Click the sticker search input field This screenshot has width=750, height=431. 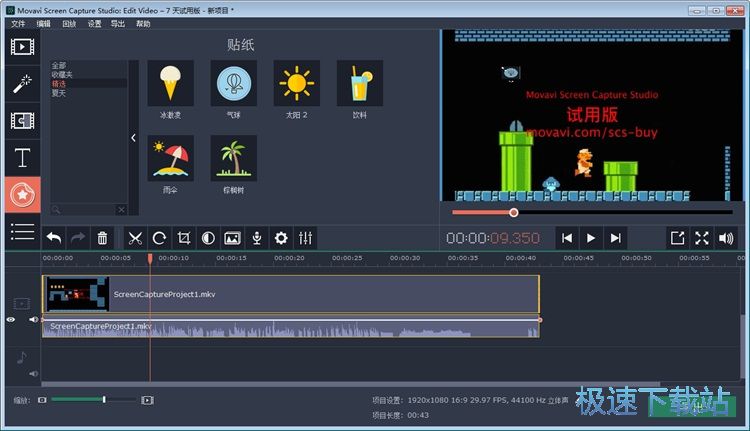pyautogui.click(x=84, y=210)
